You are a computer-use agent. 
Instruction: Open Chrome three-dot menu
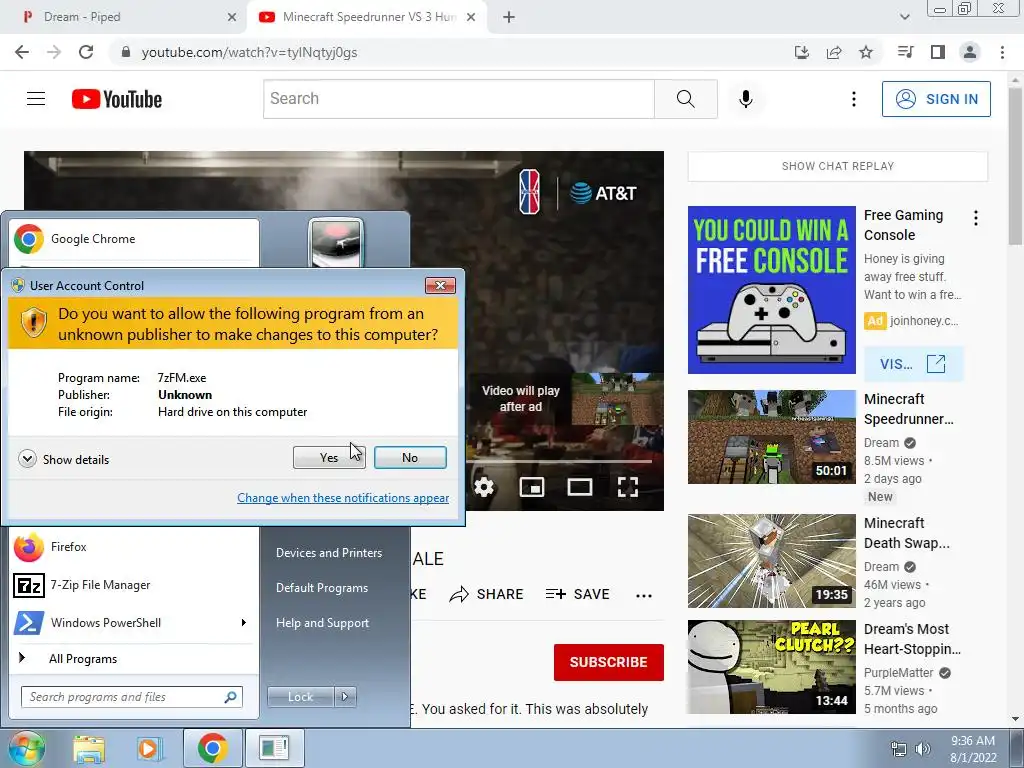pos(1002,52)
